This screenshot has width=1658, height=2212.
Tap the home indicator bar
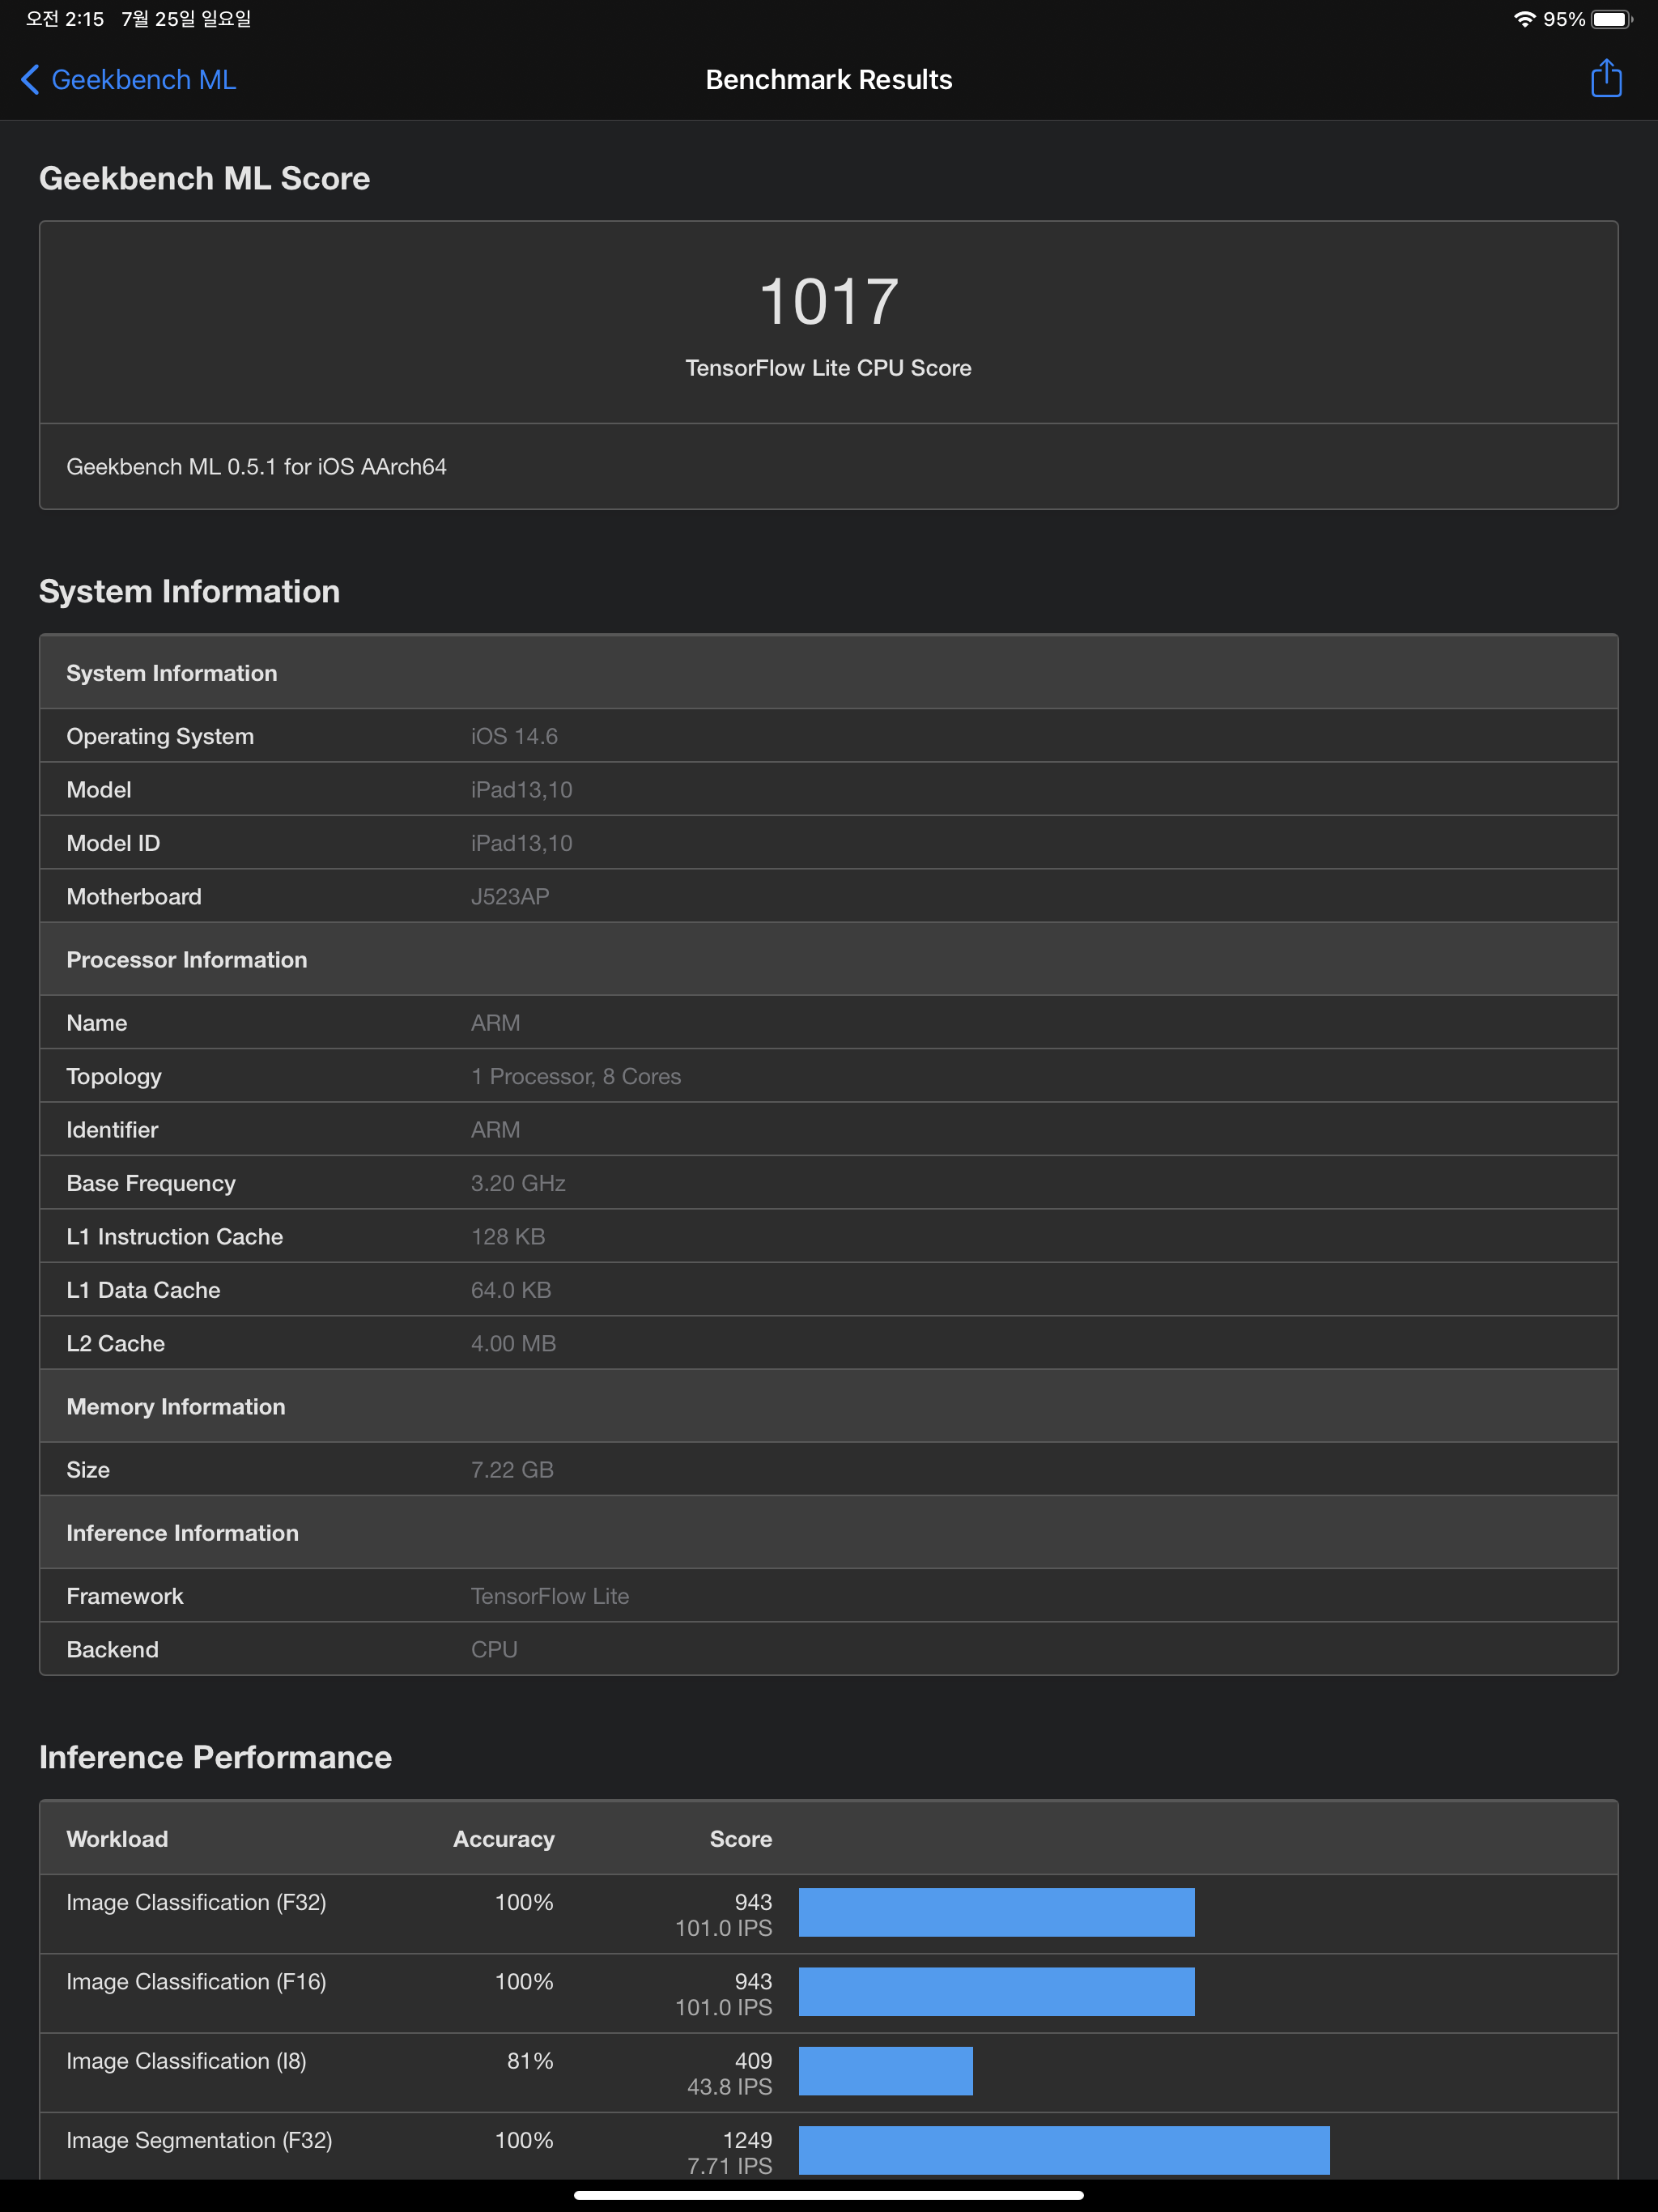828,2196
